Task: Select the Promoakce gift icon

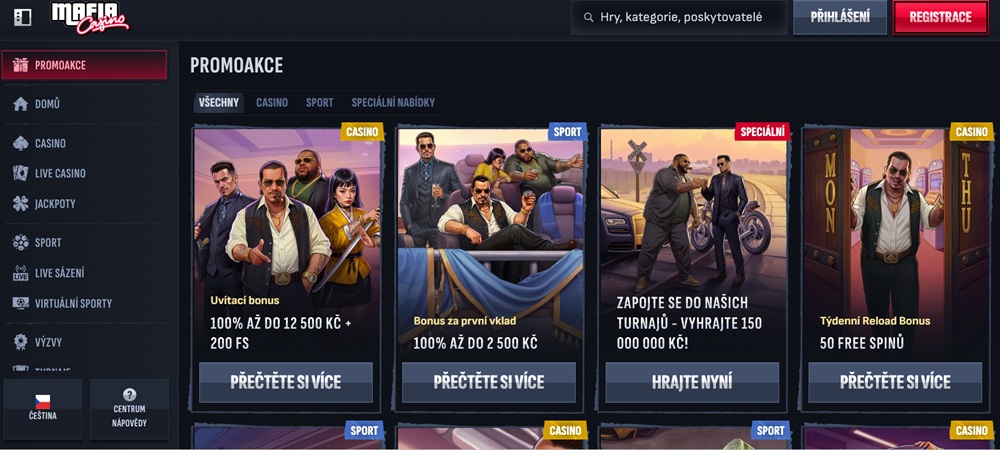Action: click(x=20, y=65)
